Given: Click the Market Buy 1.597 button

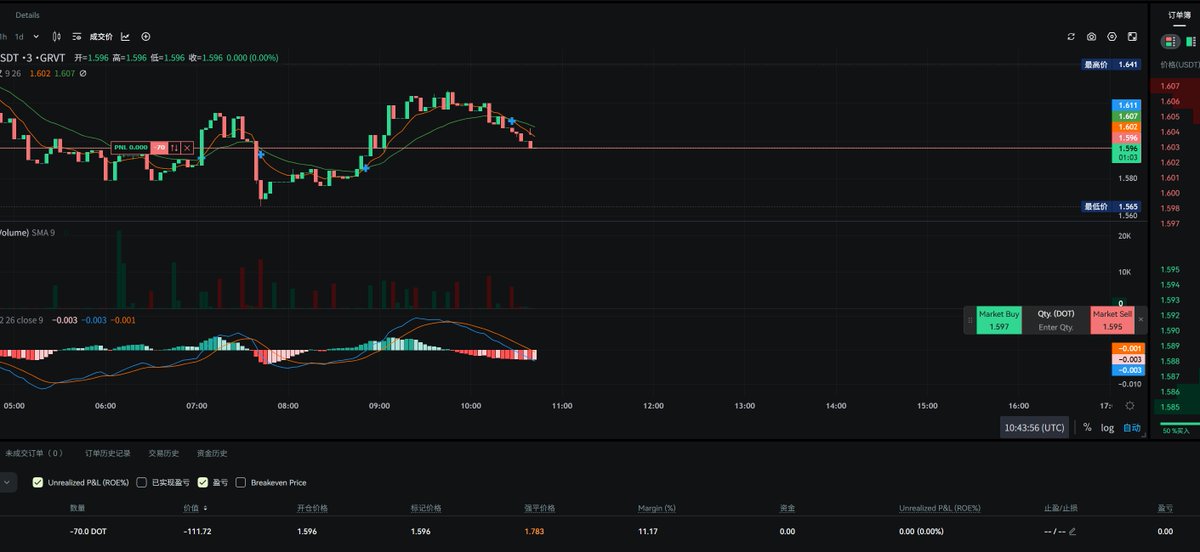Looking at the screenshot, I should coord(999,320).
